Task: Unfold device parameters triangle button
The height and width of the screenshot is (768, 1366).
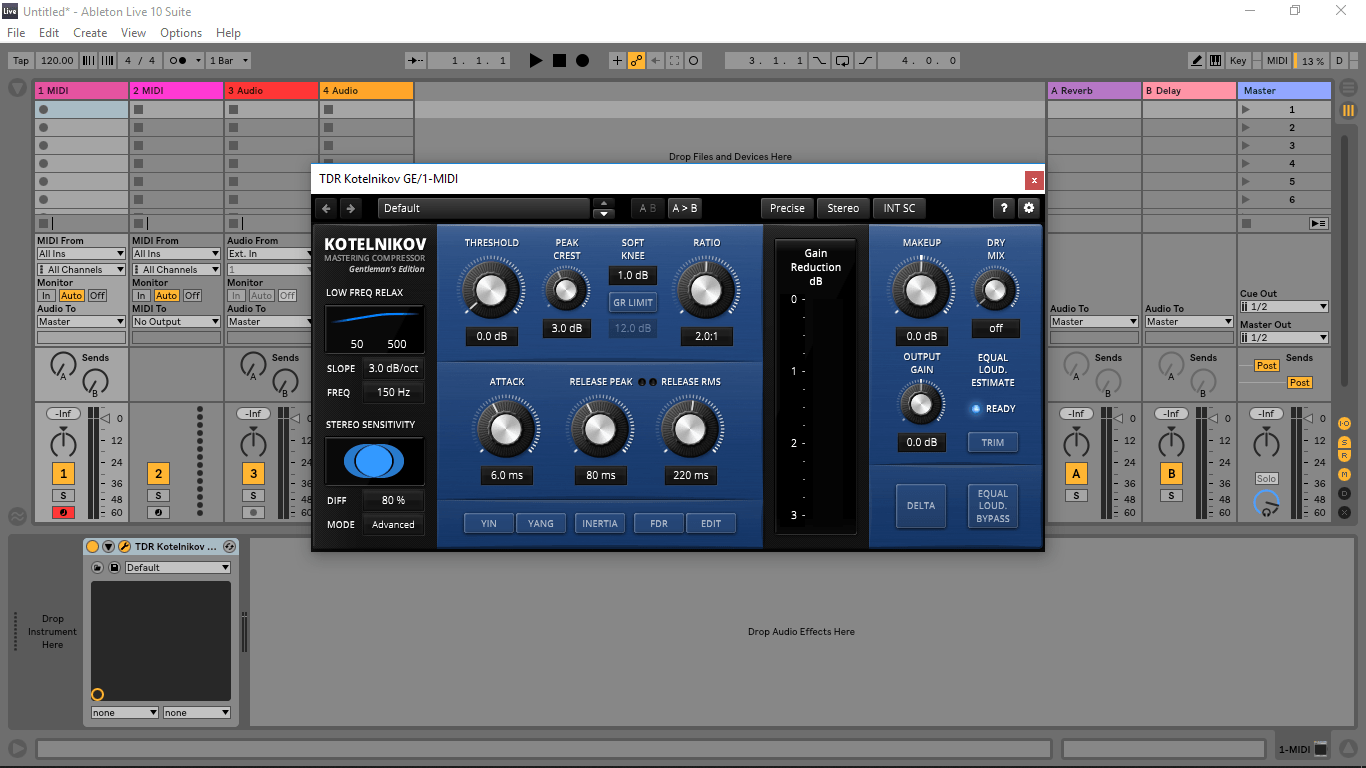Action: click(x=108, y=547)
